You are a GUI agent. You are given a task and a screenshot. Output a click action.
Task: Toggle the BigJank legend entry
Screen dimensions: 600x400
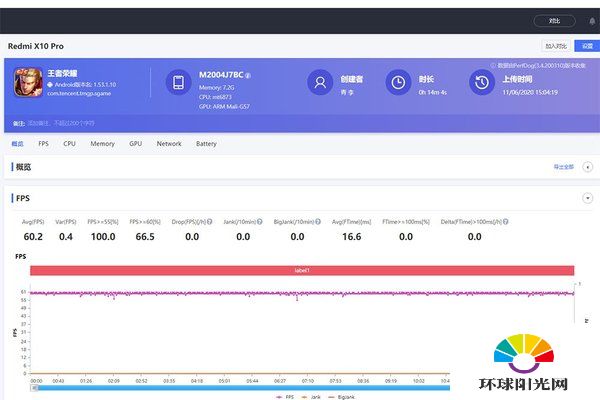click(x=341, y=397)
